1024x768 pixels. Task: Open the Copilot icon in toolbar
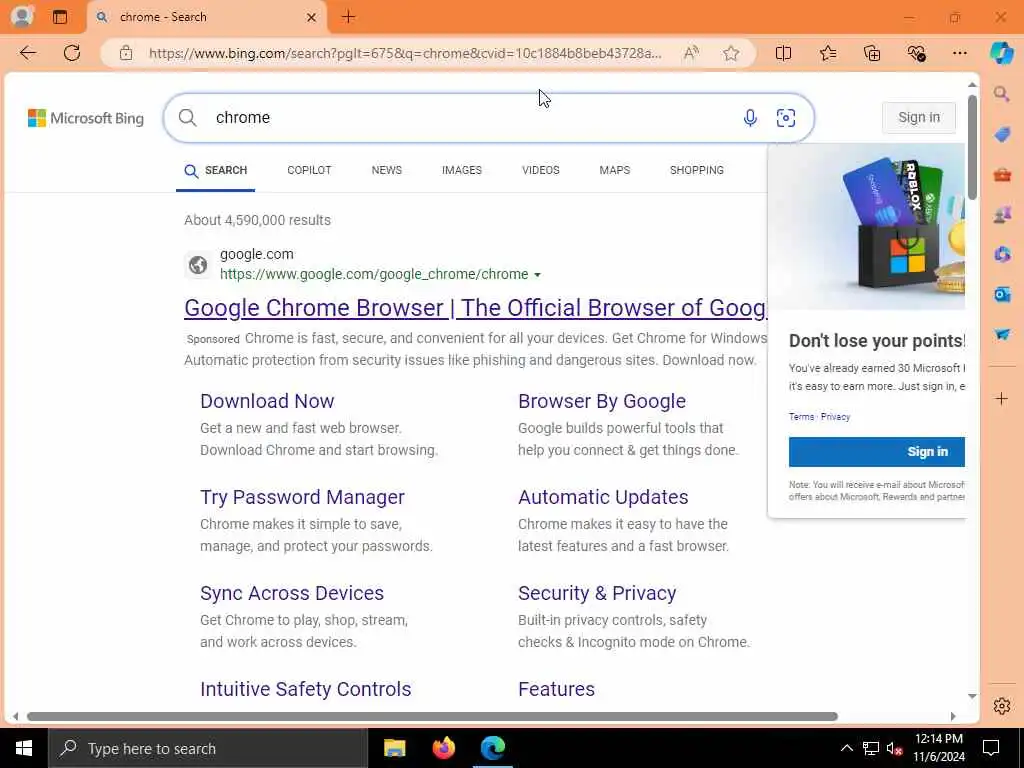[1001, 53]
